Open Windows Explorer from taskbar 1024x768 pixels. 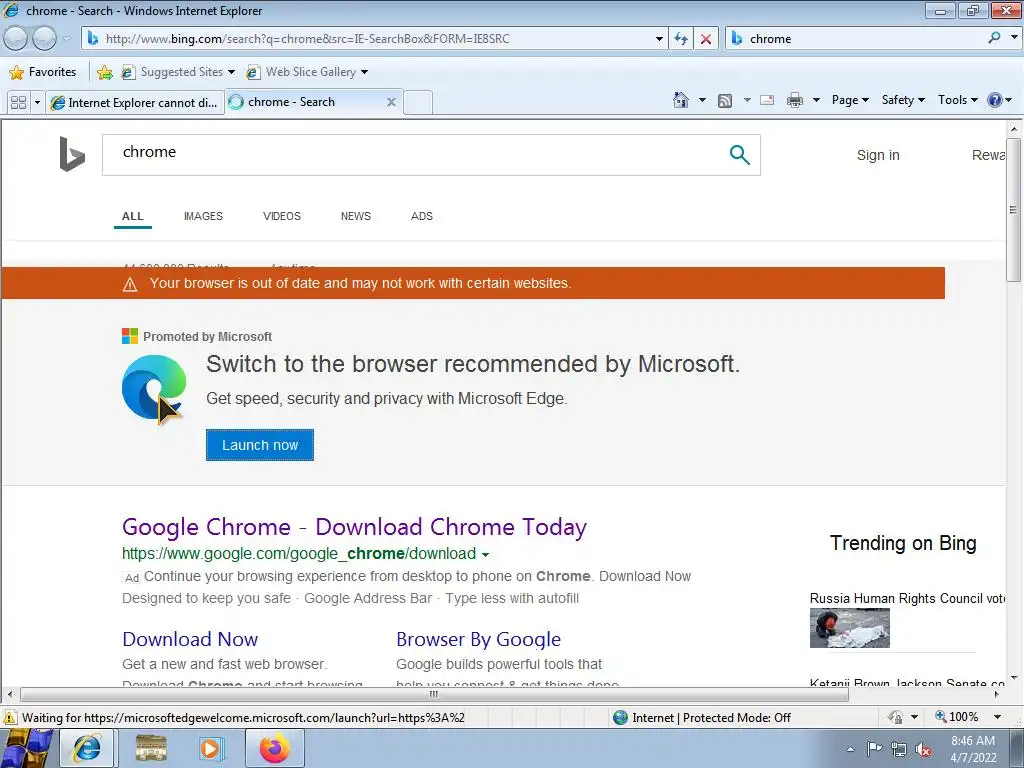[x=150, y=748]
